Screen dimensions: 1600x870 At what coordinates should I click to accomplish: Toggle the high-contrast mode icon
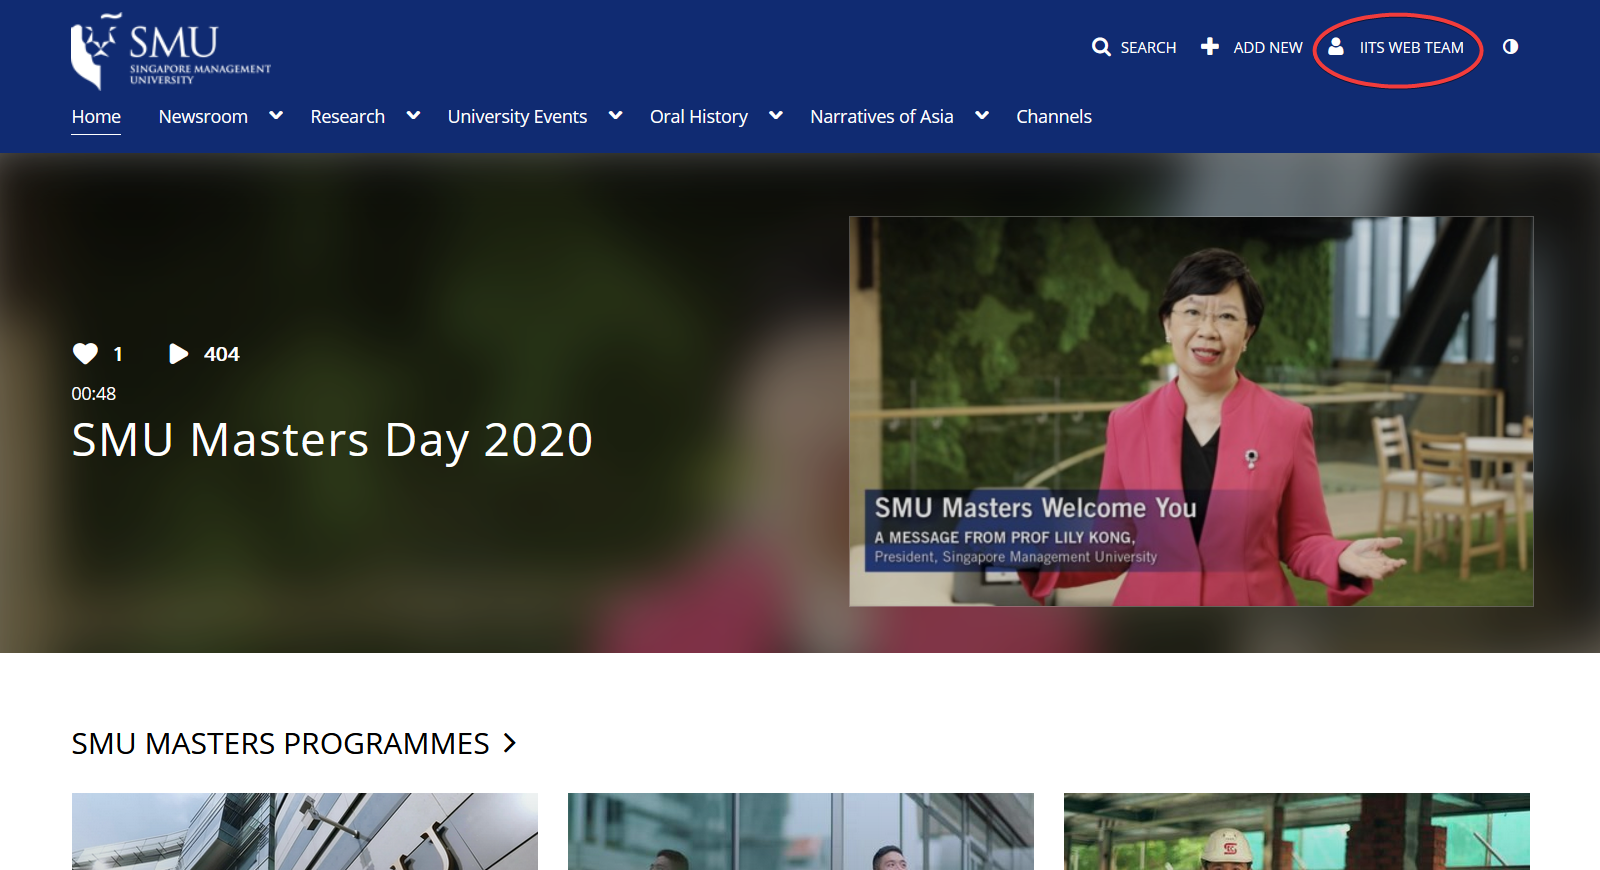coord(1510,47)
